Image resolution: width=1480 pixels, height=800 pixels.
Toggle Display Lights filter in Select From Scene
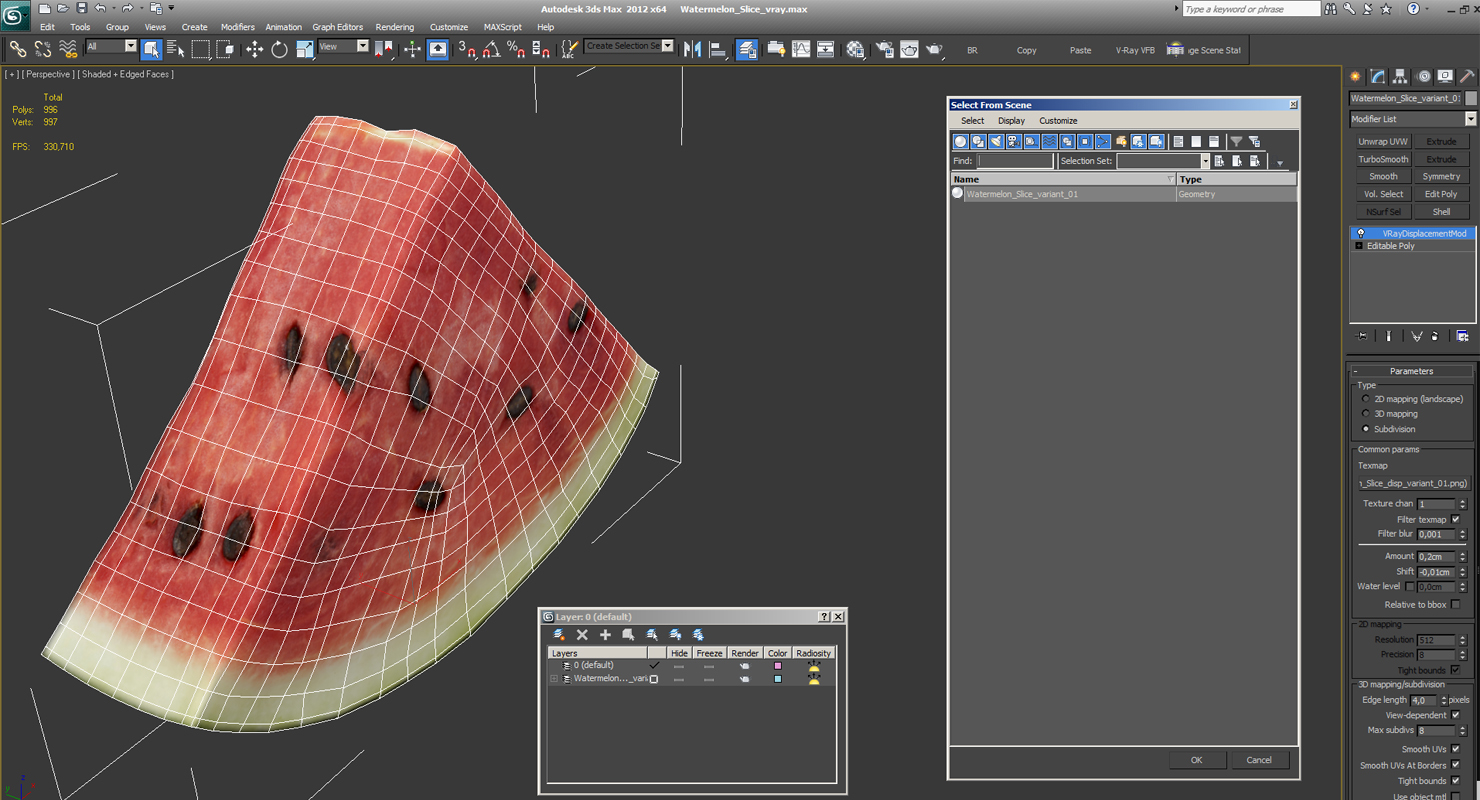996,141
